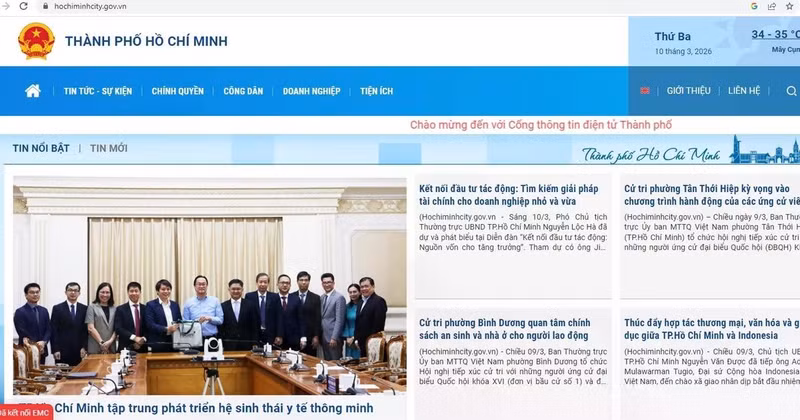Click summary text starting Chiều 09/3, Chủ tịch
The width and height of the screenshot is (800, 420).
click(712, 366)
